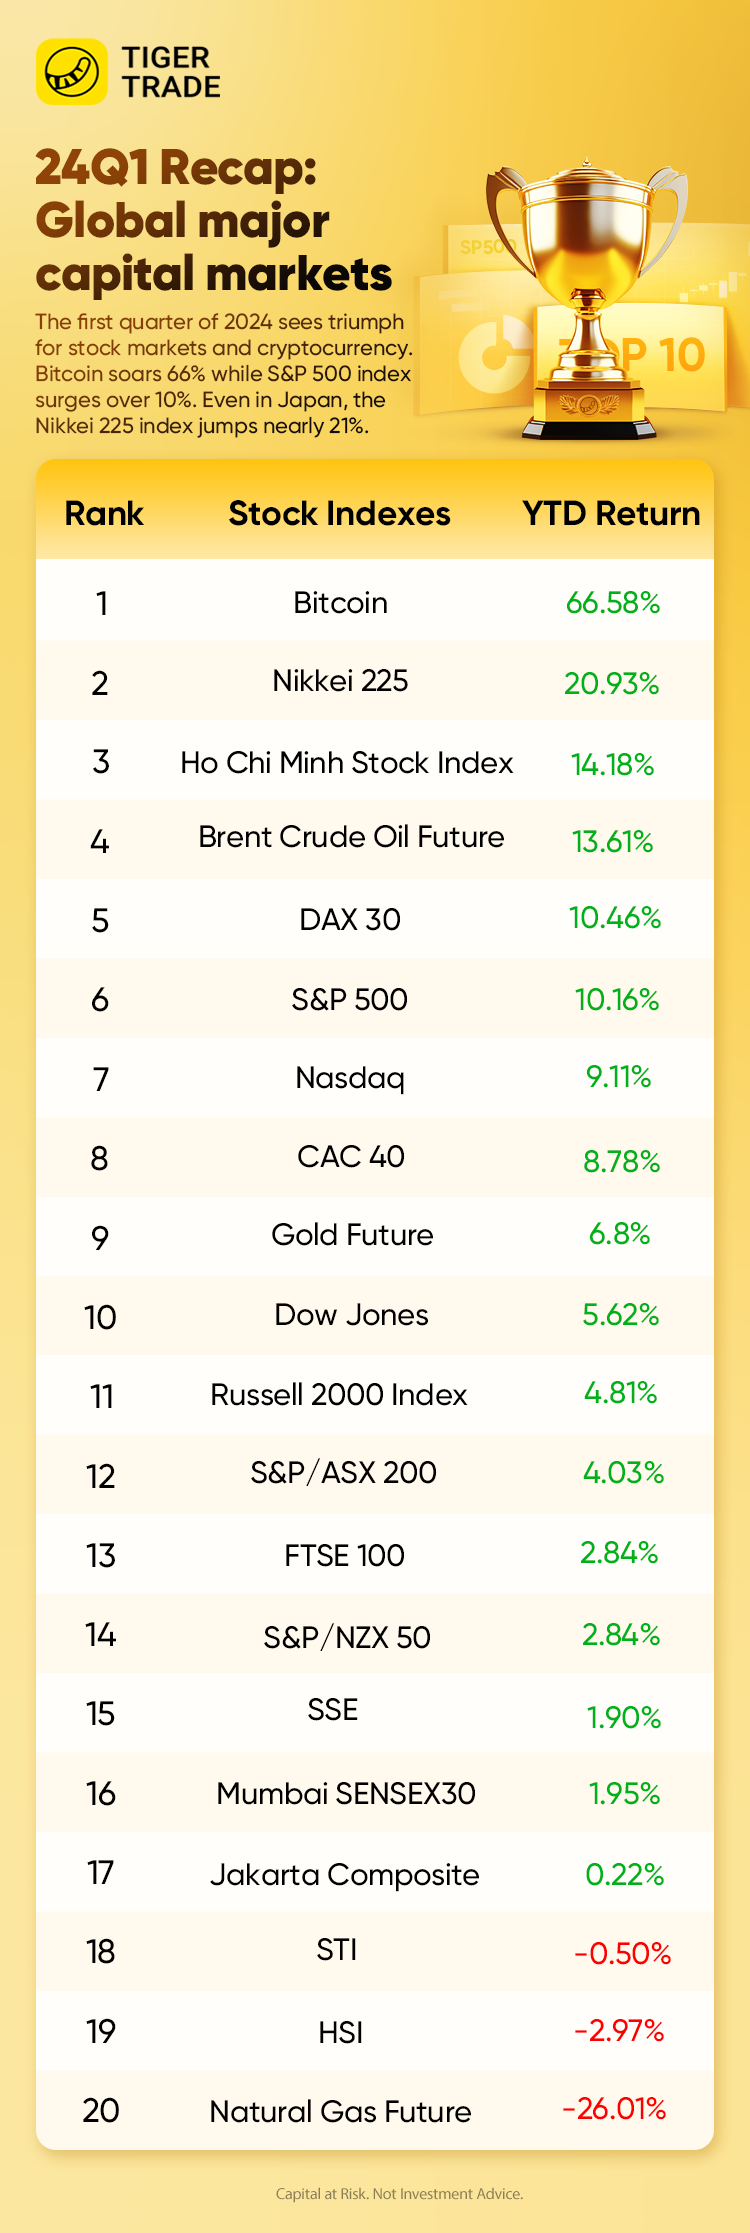Click the HSI negative return value

coord(619,2031)
